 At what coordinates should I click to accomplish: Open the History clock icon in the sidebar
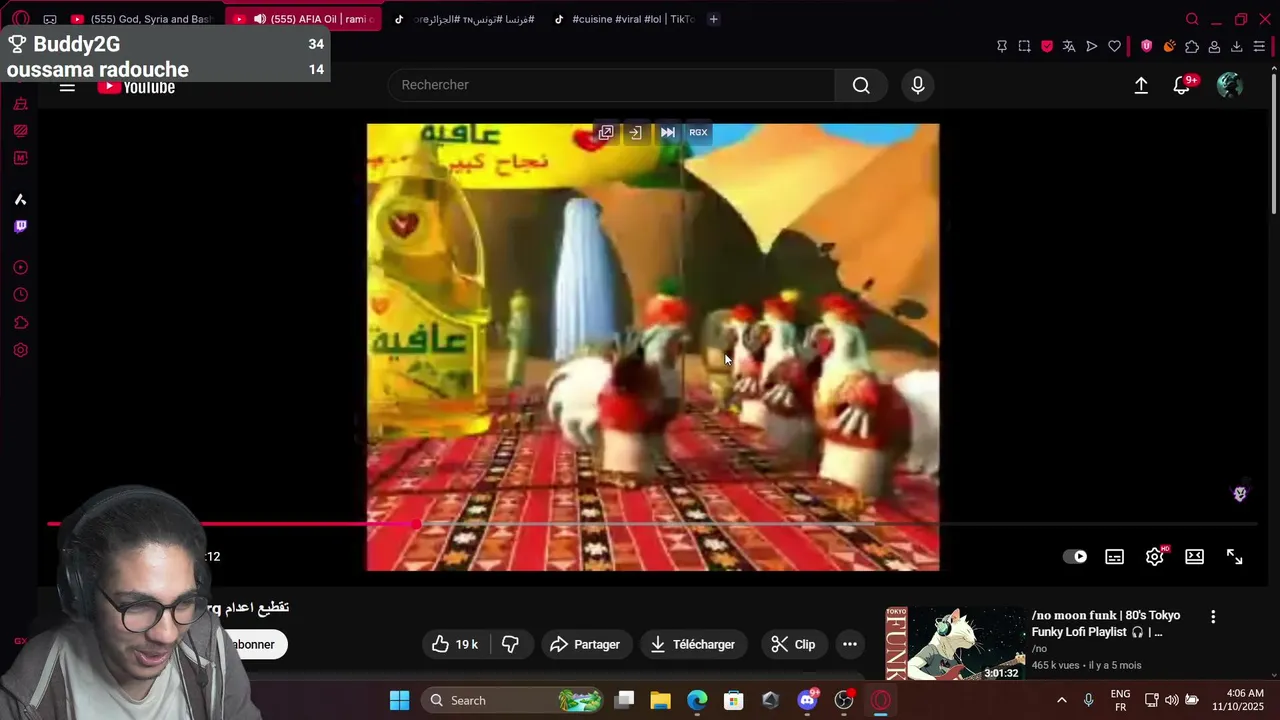(x=20, y=295)
